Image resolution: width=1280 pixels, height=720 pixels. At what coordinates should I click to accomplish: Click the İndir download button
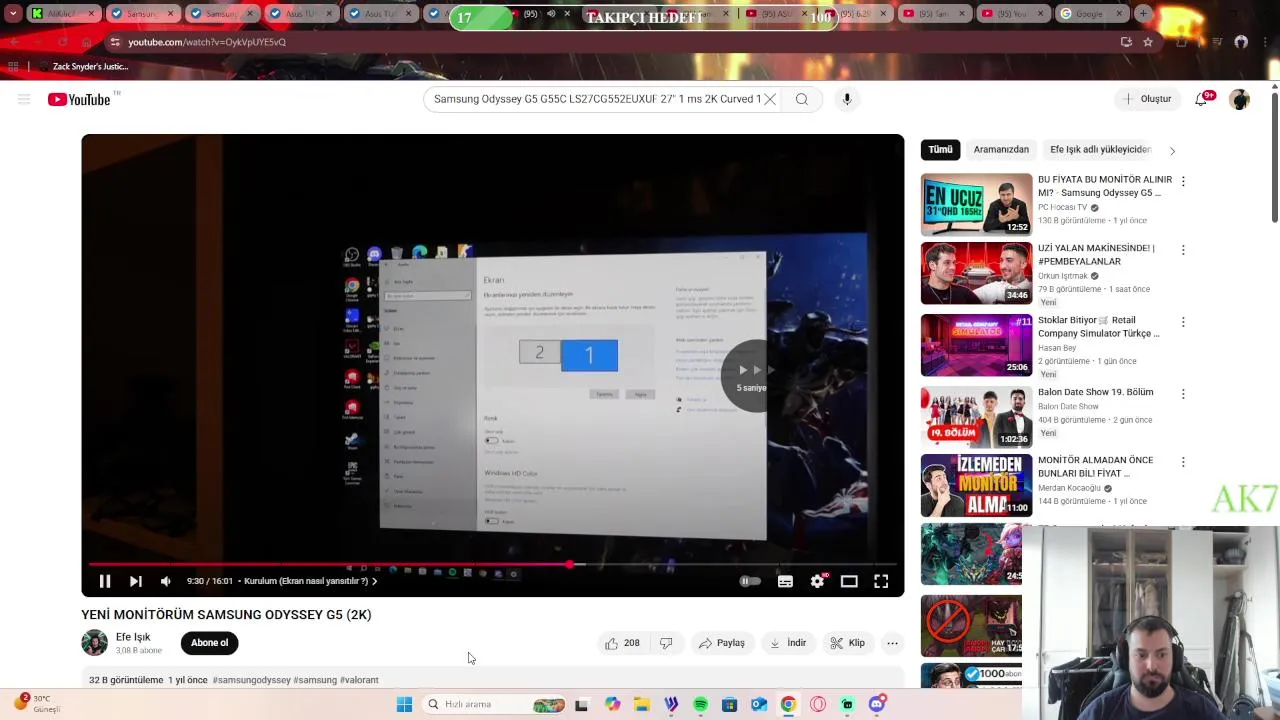(x=788, y=643)
